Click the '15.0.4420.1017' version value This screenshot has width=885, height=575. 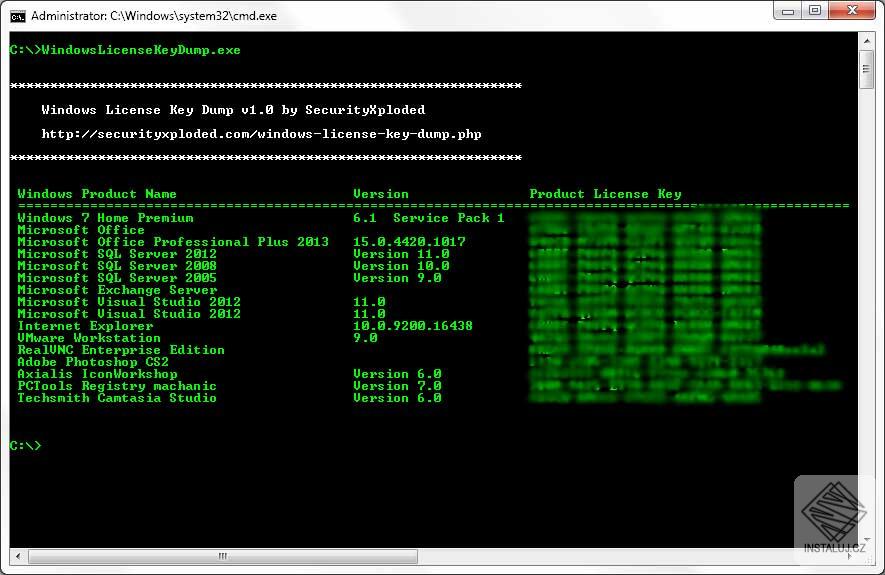(x=409, y=242)
